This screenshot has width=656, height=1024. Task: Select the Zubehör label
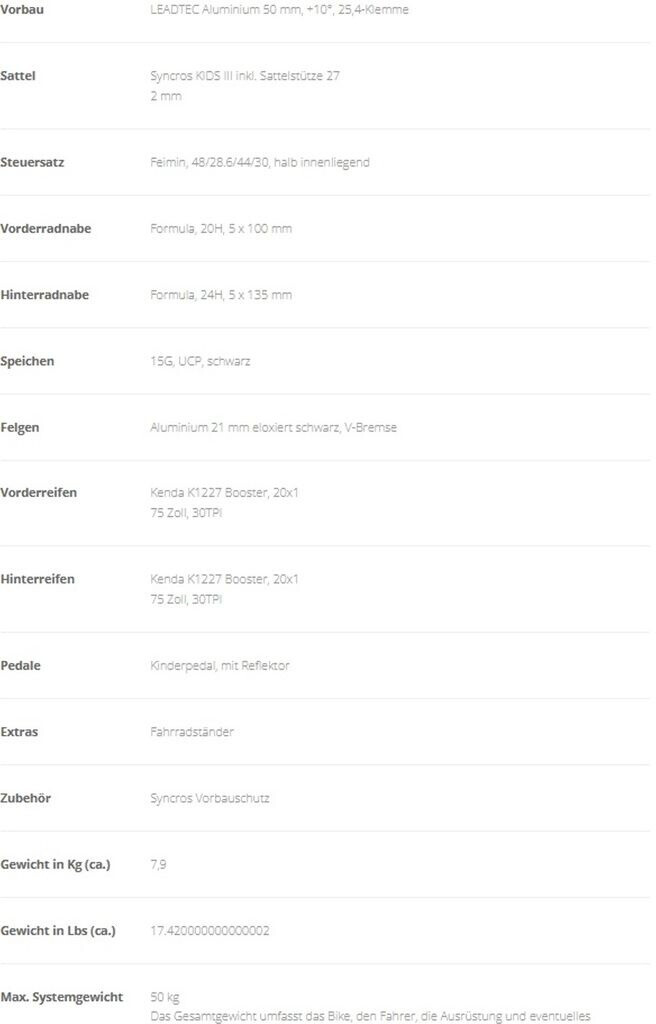[26, 798]
